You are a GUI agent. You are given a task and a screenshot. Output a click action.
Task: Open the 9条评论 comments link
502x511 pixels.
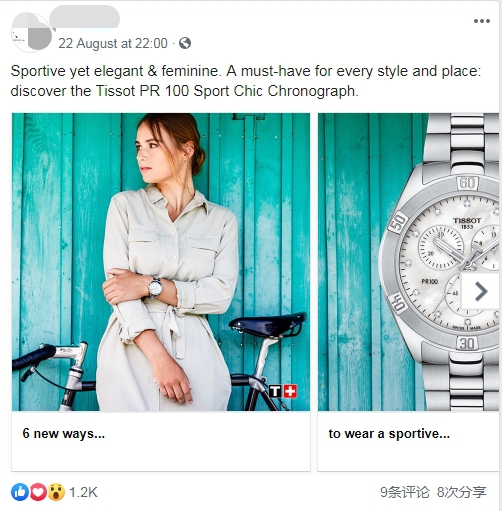[405, 492]
